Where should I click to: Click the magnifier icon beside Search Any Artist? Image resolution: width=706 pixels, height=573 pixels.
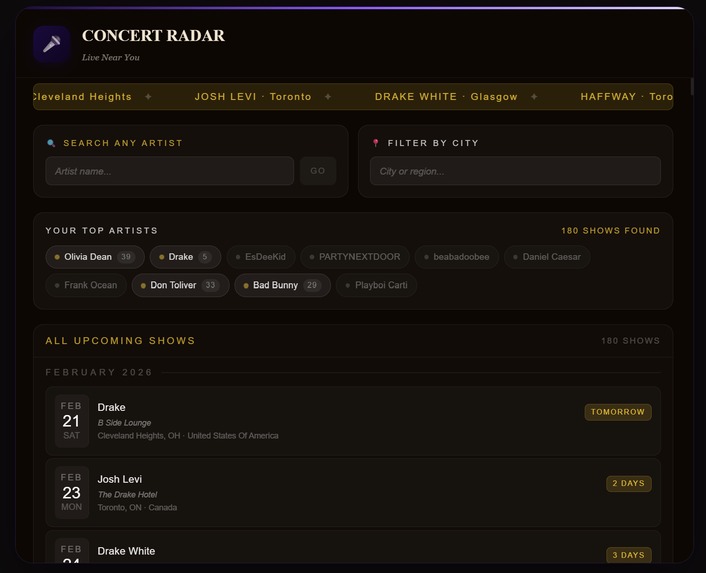(x=51, y=143)
